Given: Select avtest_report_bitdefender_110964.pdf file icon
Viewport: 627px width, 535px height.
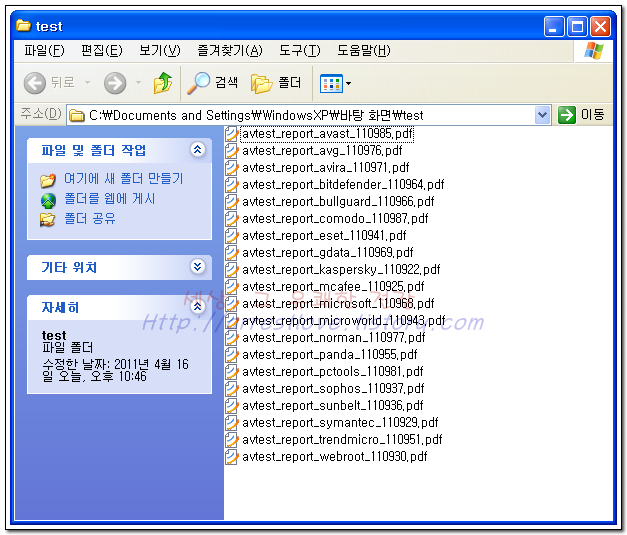Looking at the screenshot, I should 231,185.
